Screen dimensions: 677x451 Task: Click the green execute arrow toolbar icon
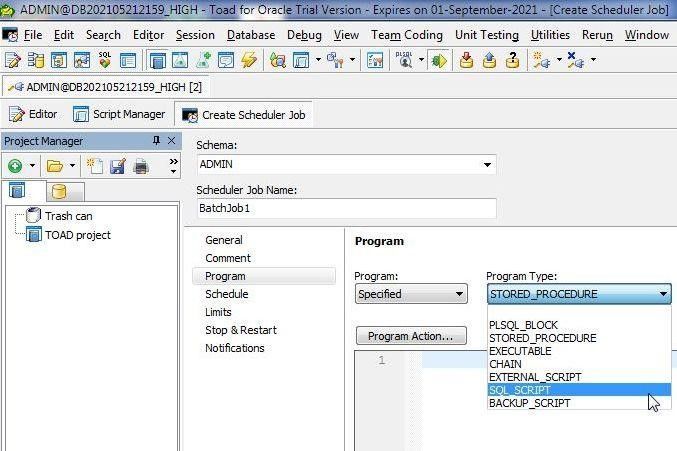pyautogui.click(x=439, y=60)
